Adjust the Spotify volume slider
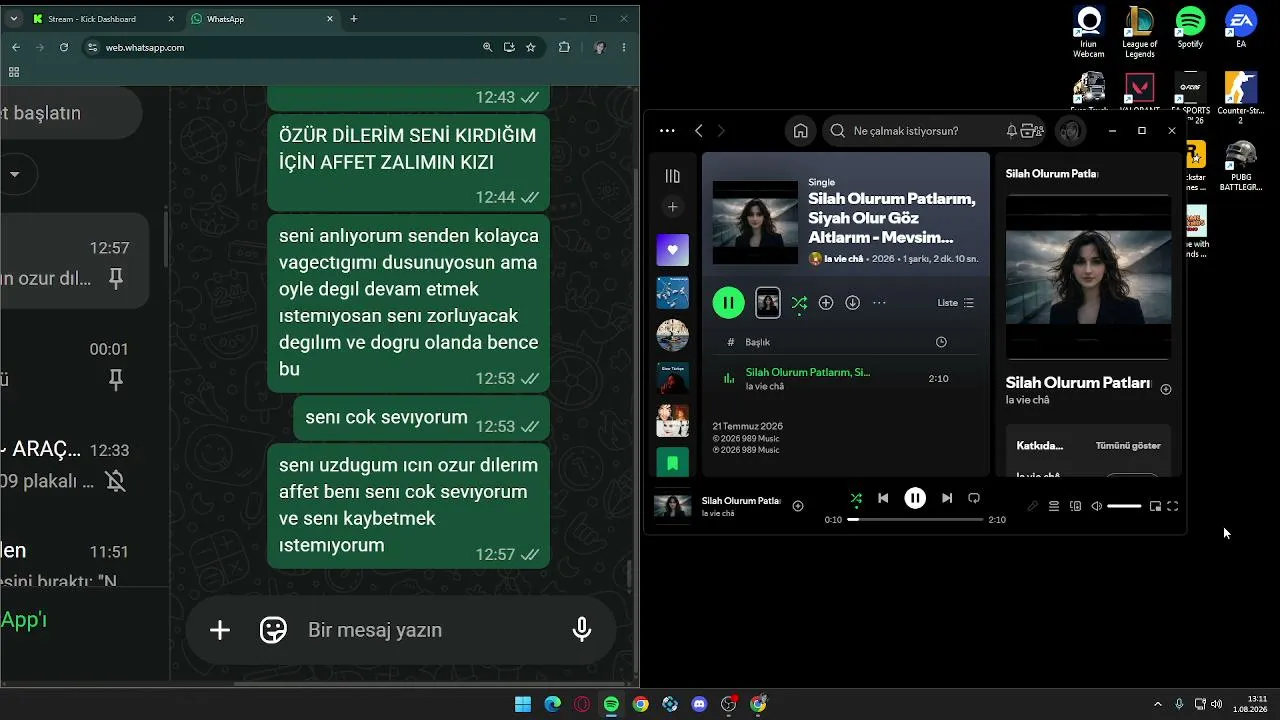The height and width of the screenshot is (720, 1280). 1124,507
